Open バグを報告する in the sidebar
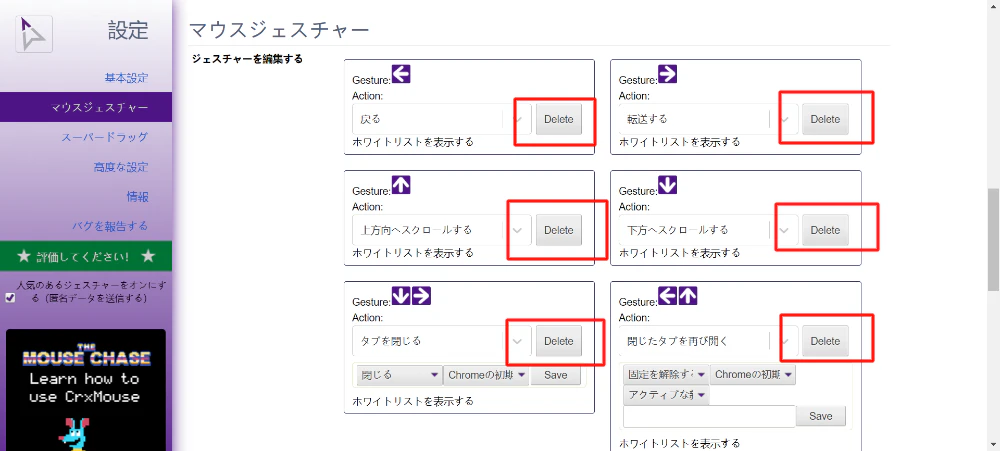 [x=110, y=226]
